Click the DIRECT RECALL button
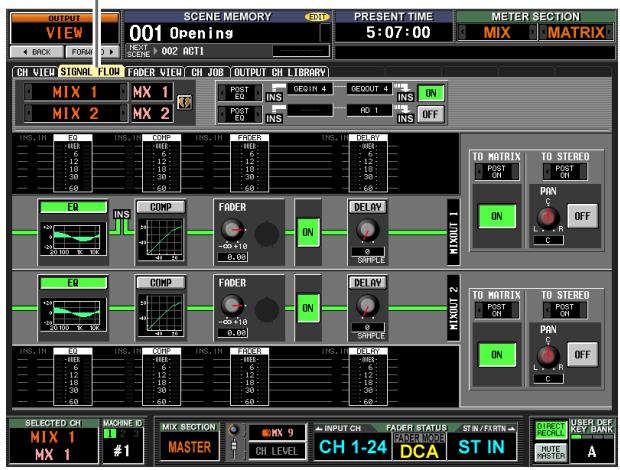Screen dimensions: 620x470 tap(551, 430)
